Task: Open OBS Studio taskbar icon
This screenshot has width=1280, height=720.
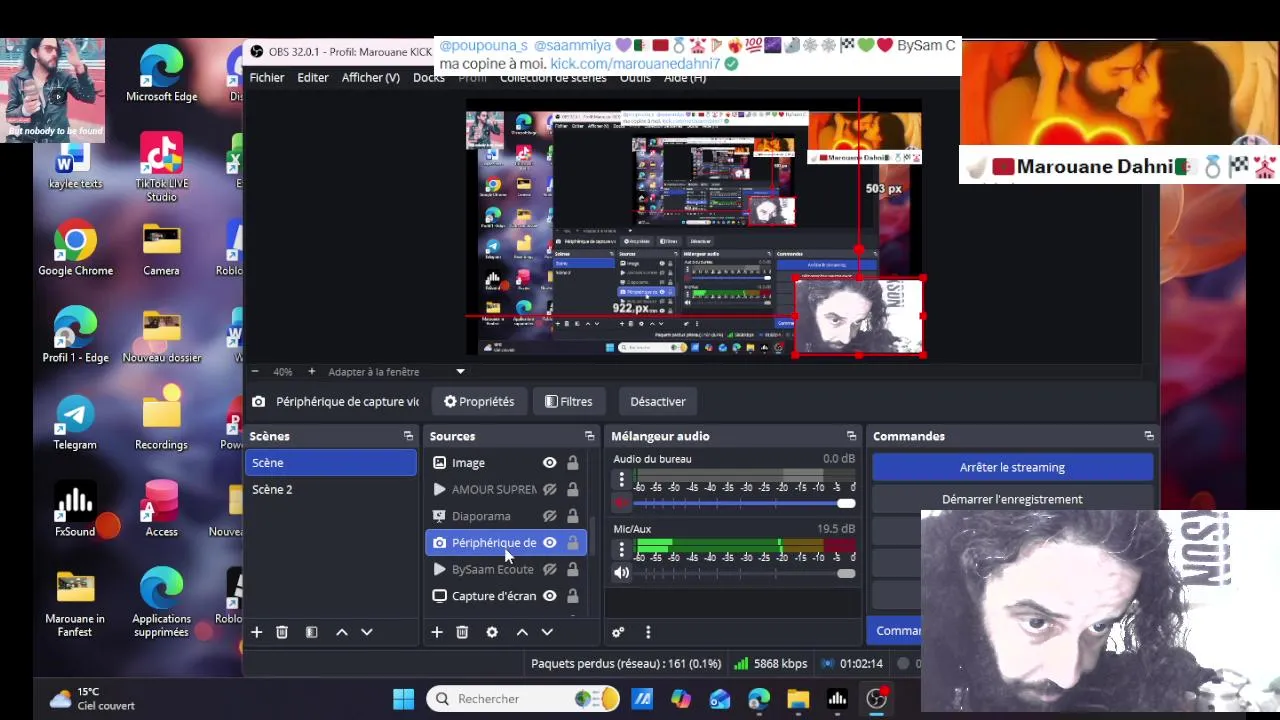Action: [877, 699]
